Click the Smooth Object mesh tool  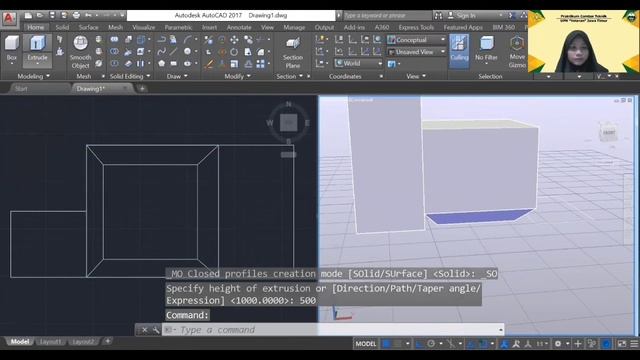tap(80, 52)
